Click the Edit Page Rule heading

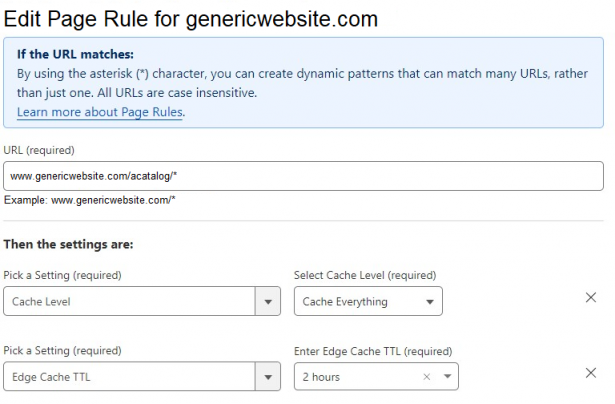192,17
